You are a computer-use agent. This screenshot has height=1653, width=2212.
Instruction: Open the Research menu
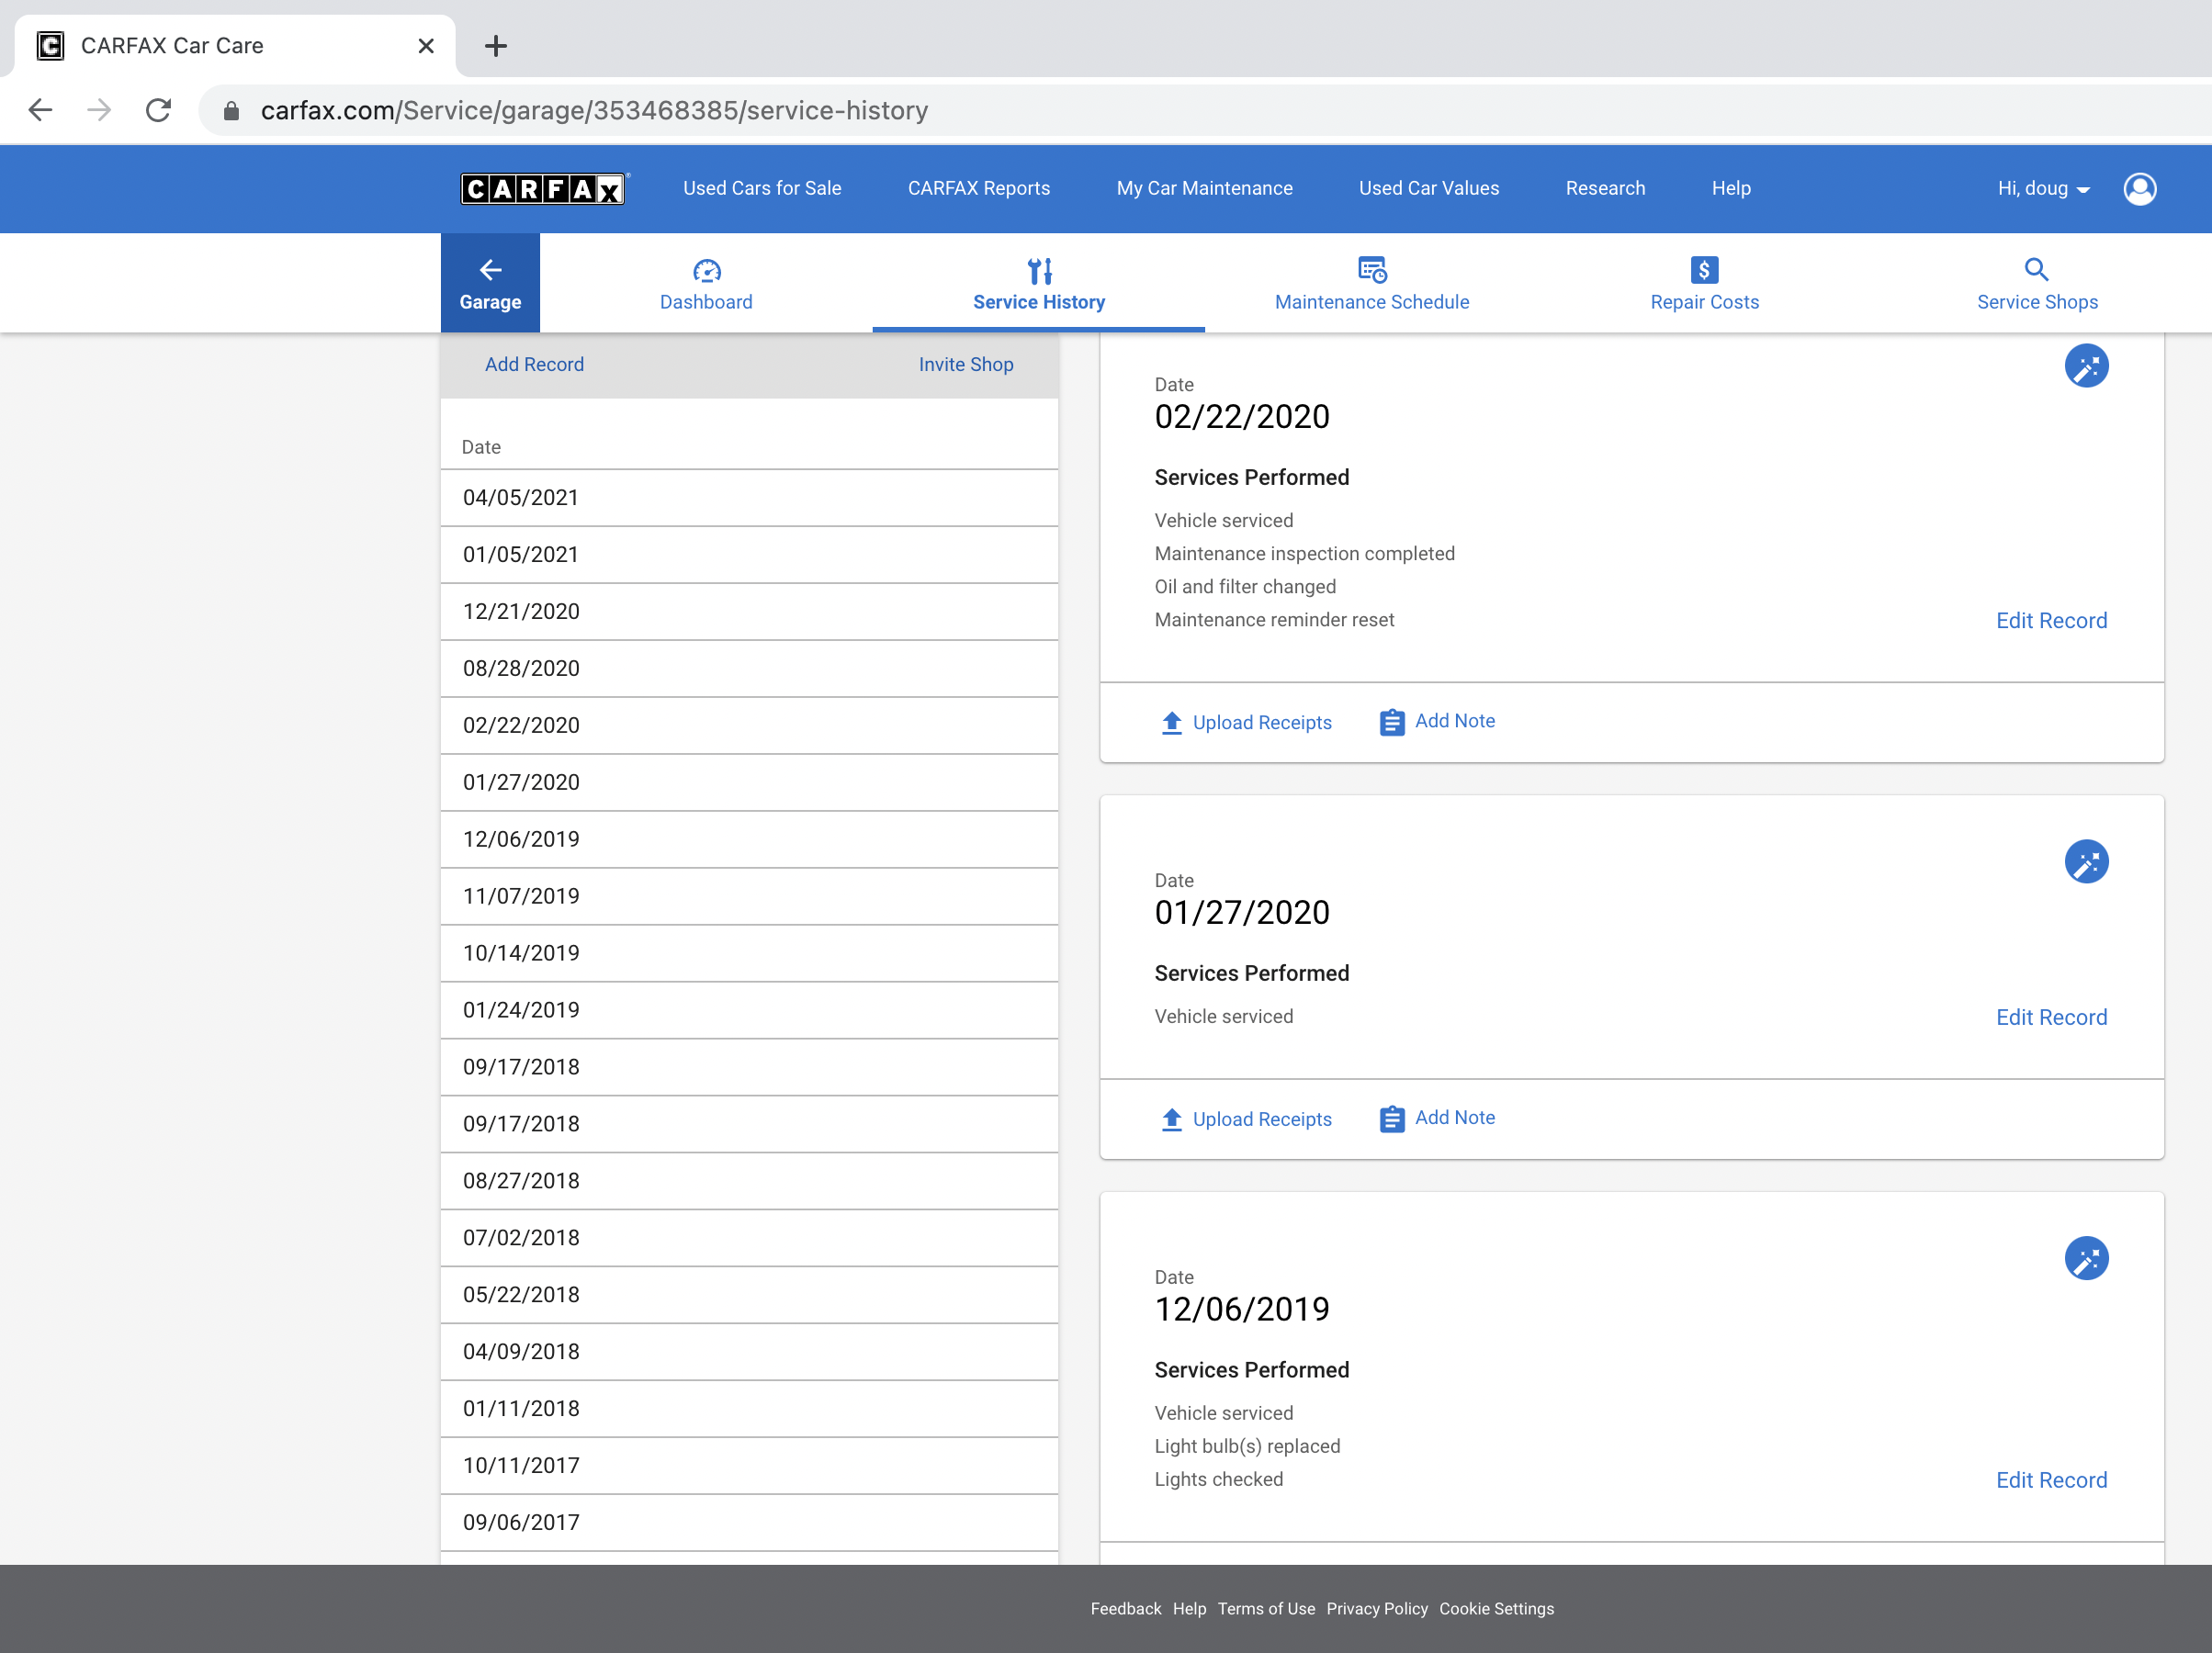pyautogui.click(x=1605, y=188)
